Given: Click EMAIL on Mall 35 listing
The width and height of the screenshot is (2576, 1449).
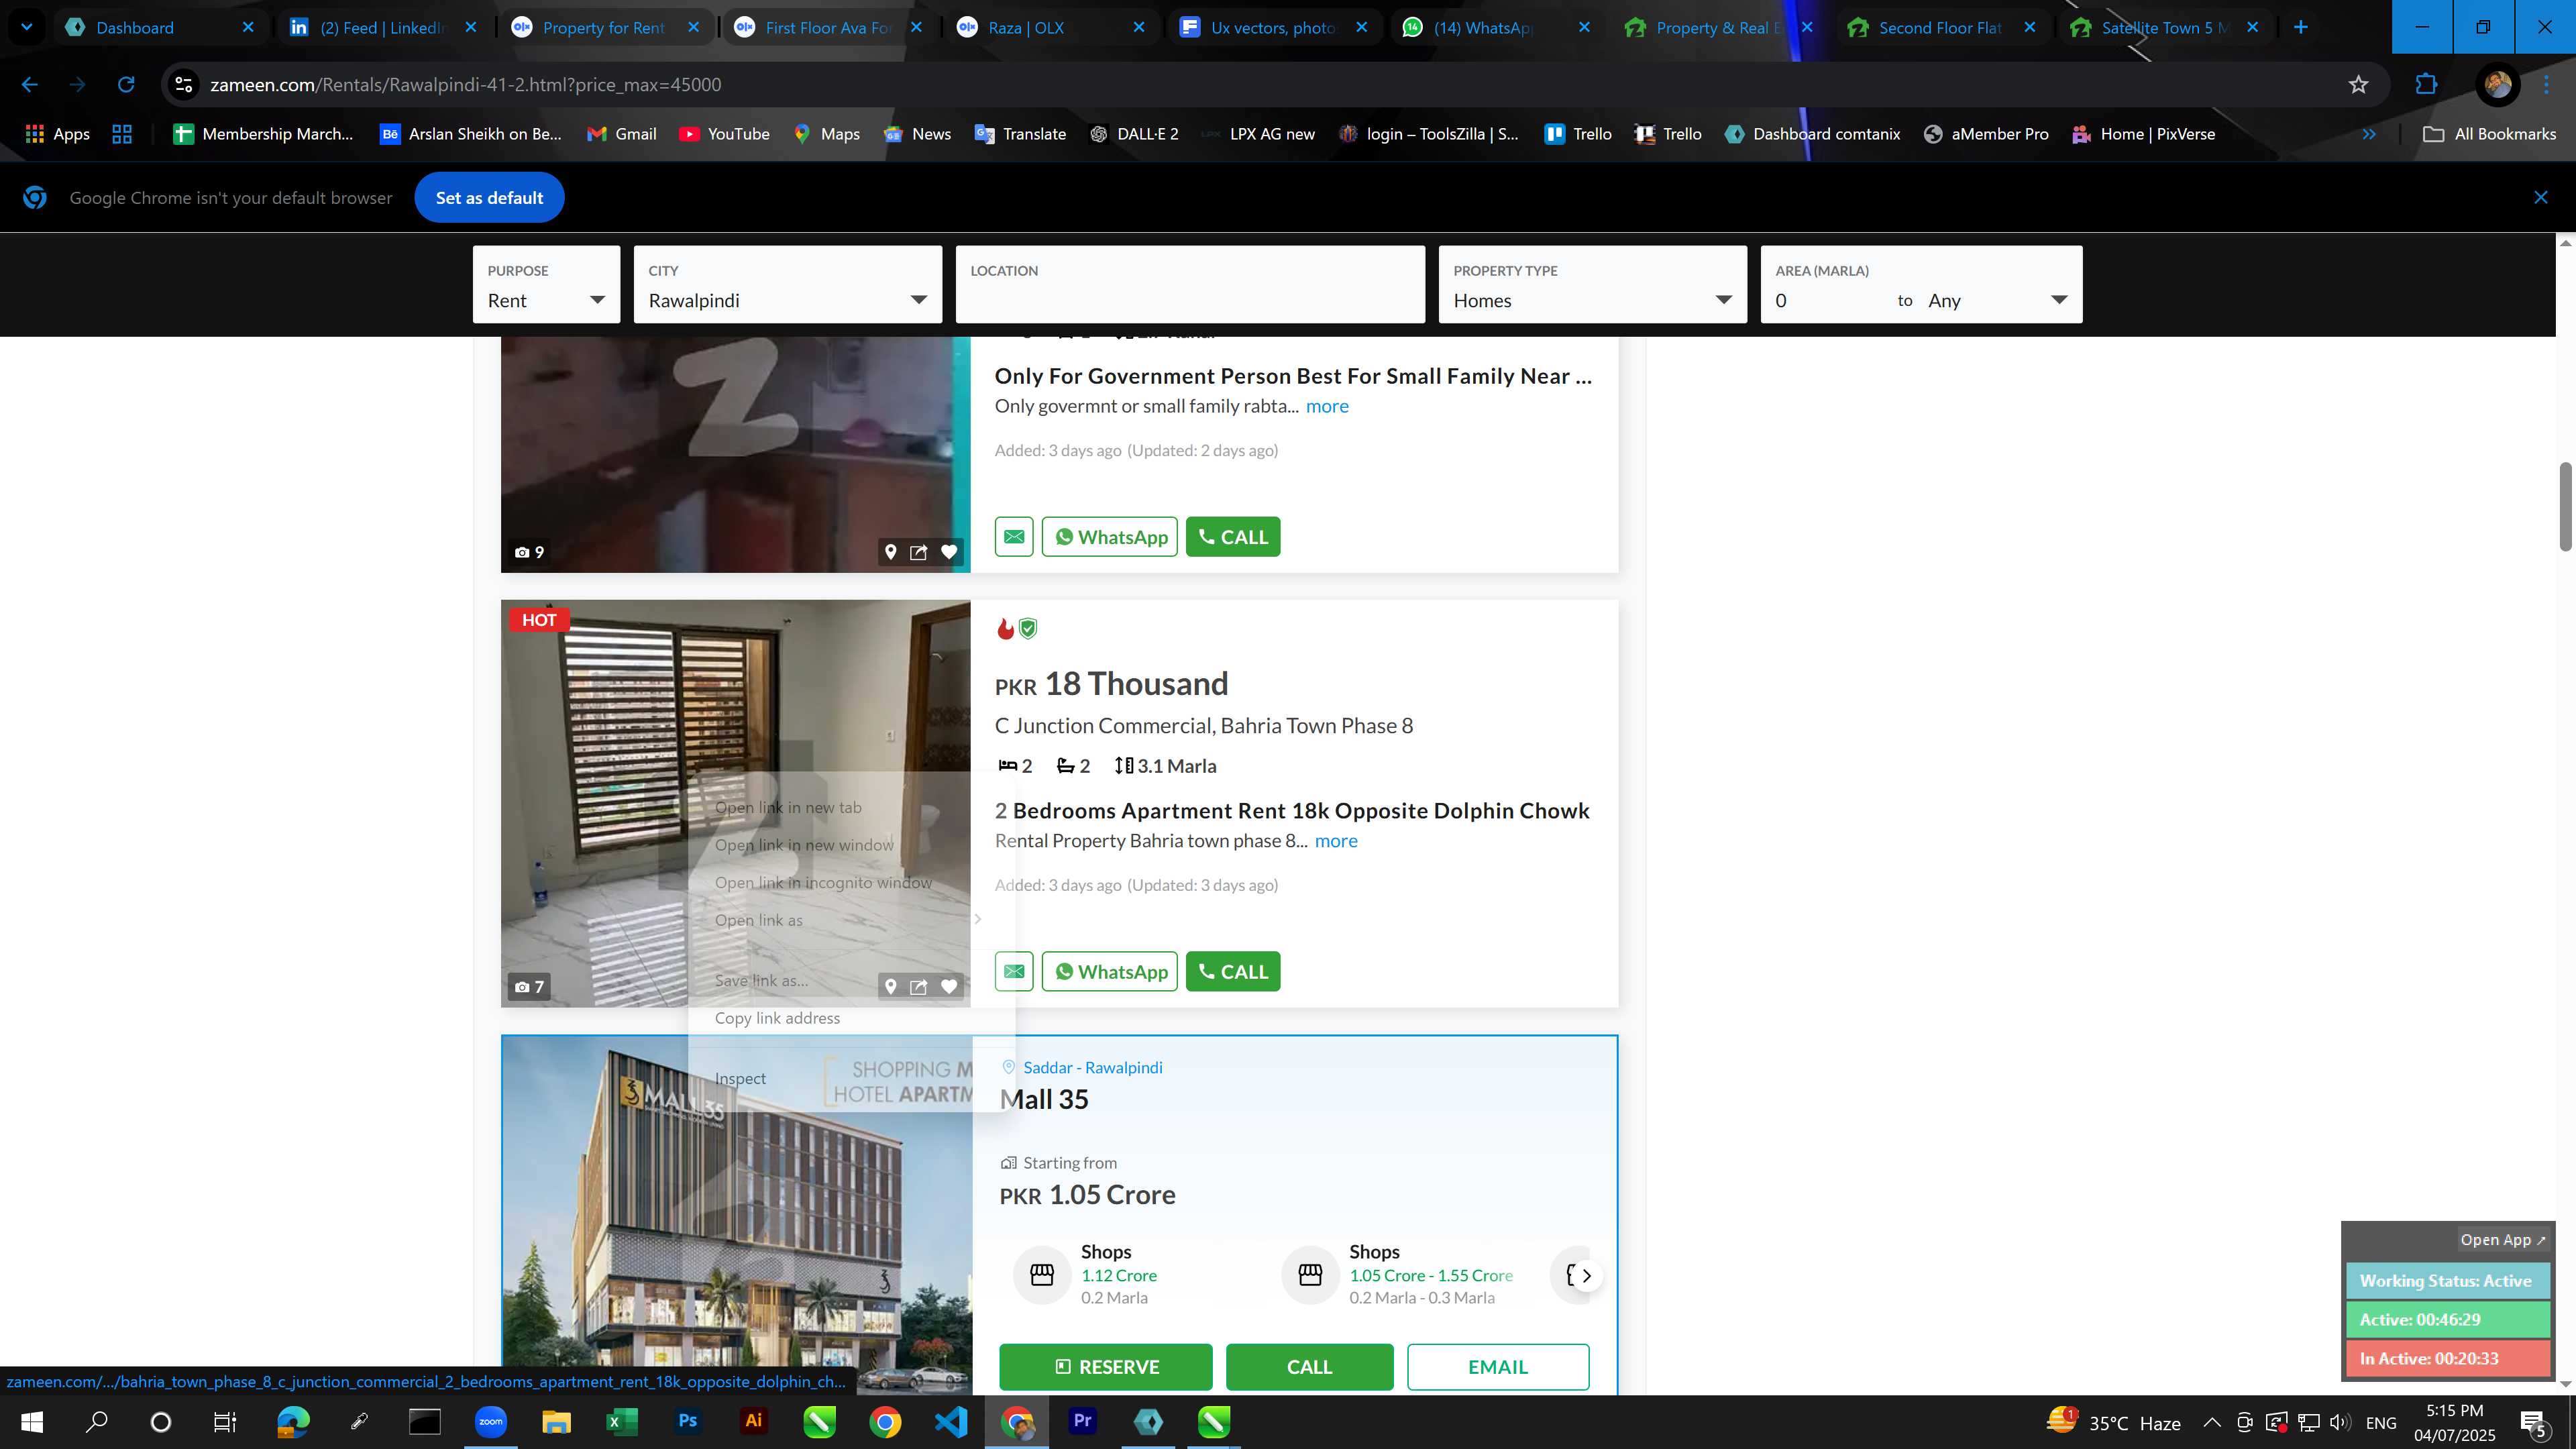Looking at the screenshot, I should coord(1497,1366).
